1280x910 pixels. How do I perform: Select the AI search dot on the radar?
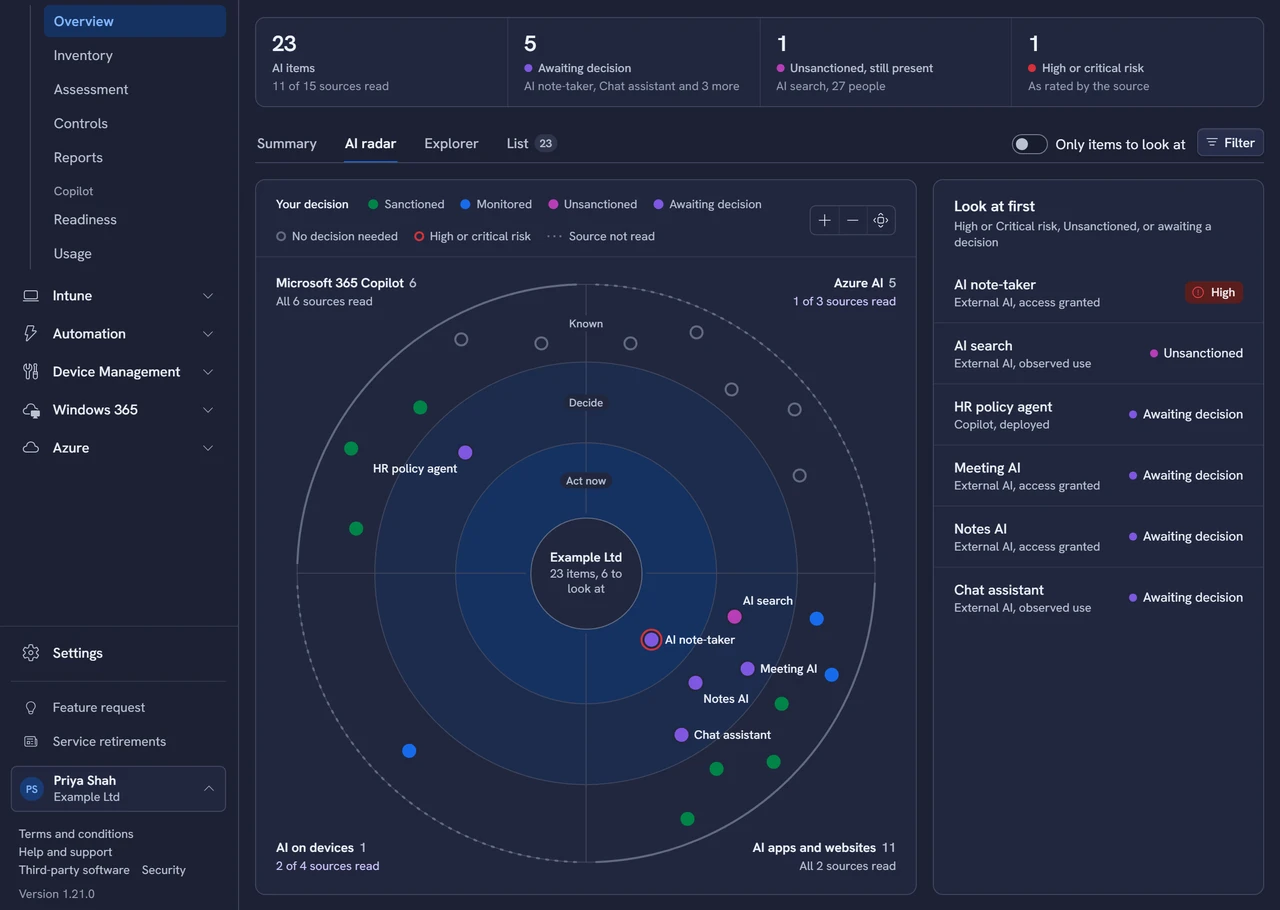pyautogui.click(x=735, y=617)
